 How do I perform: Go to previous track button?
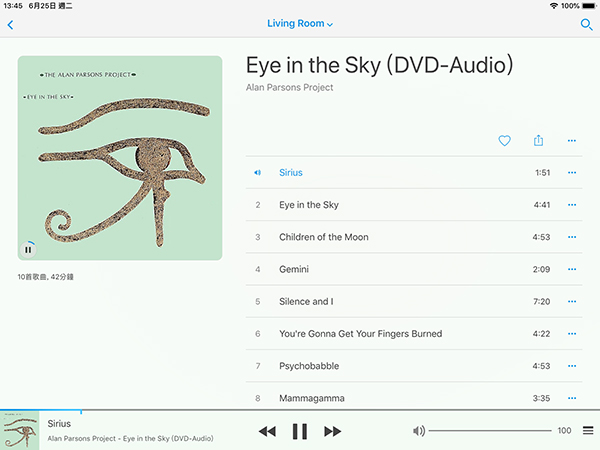(x=267, y=431)
